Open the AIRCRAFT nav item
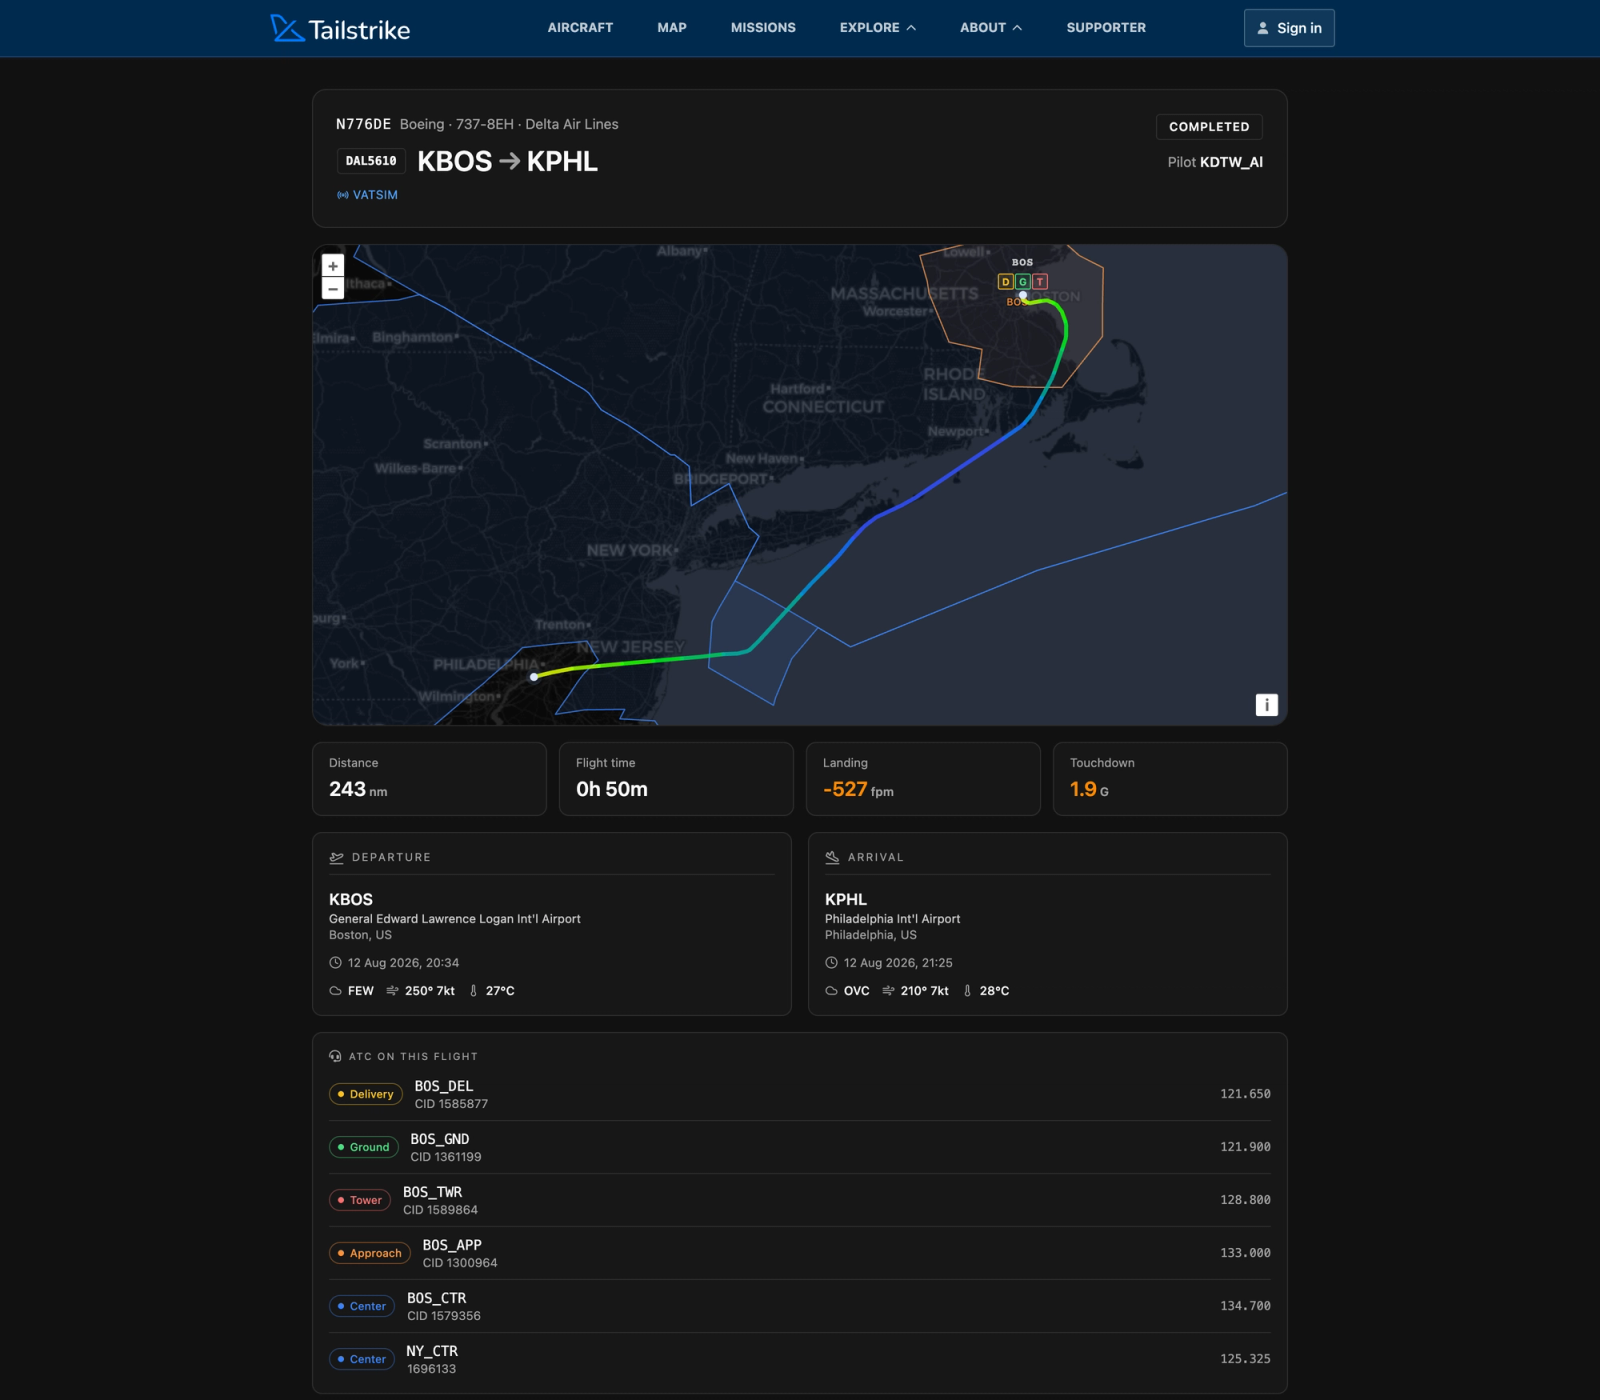The image size is (1600, 1400). click(580, 28)
